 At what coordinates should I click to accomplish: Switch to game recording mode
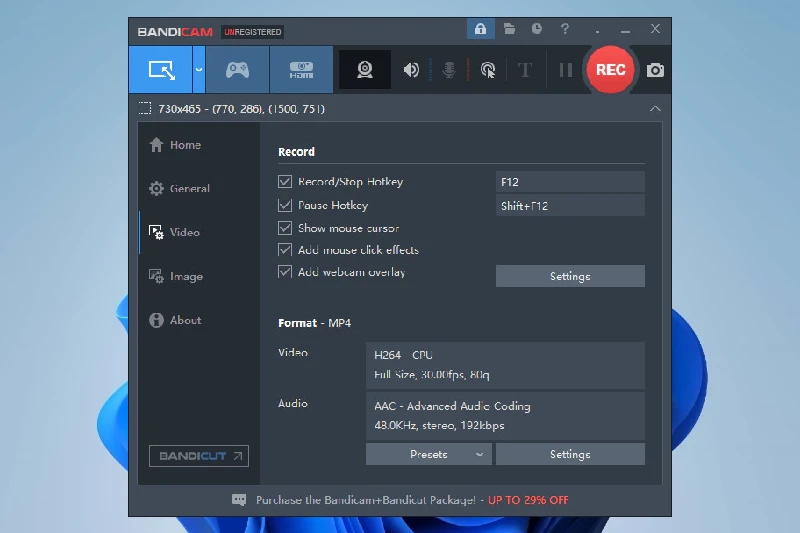237,70
